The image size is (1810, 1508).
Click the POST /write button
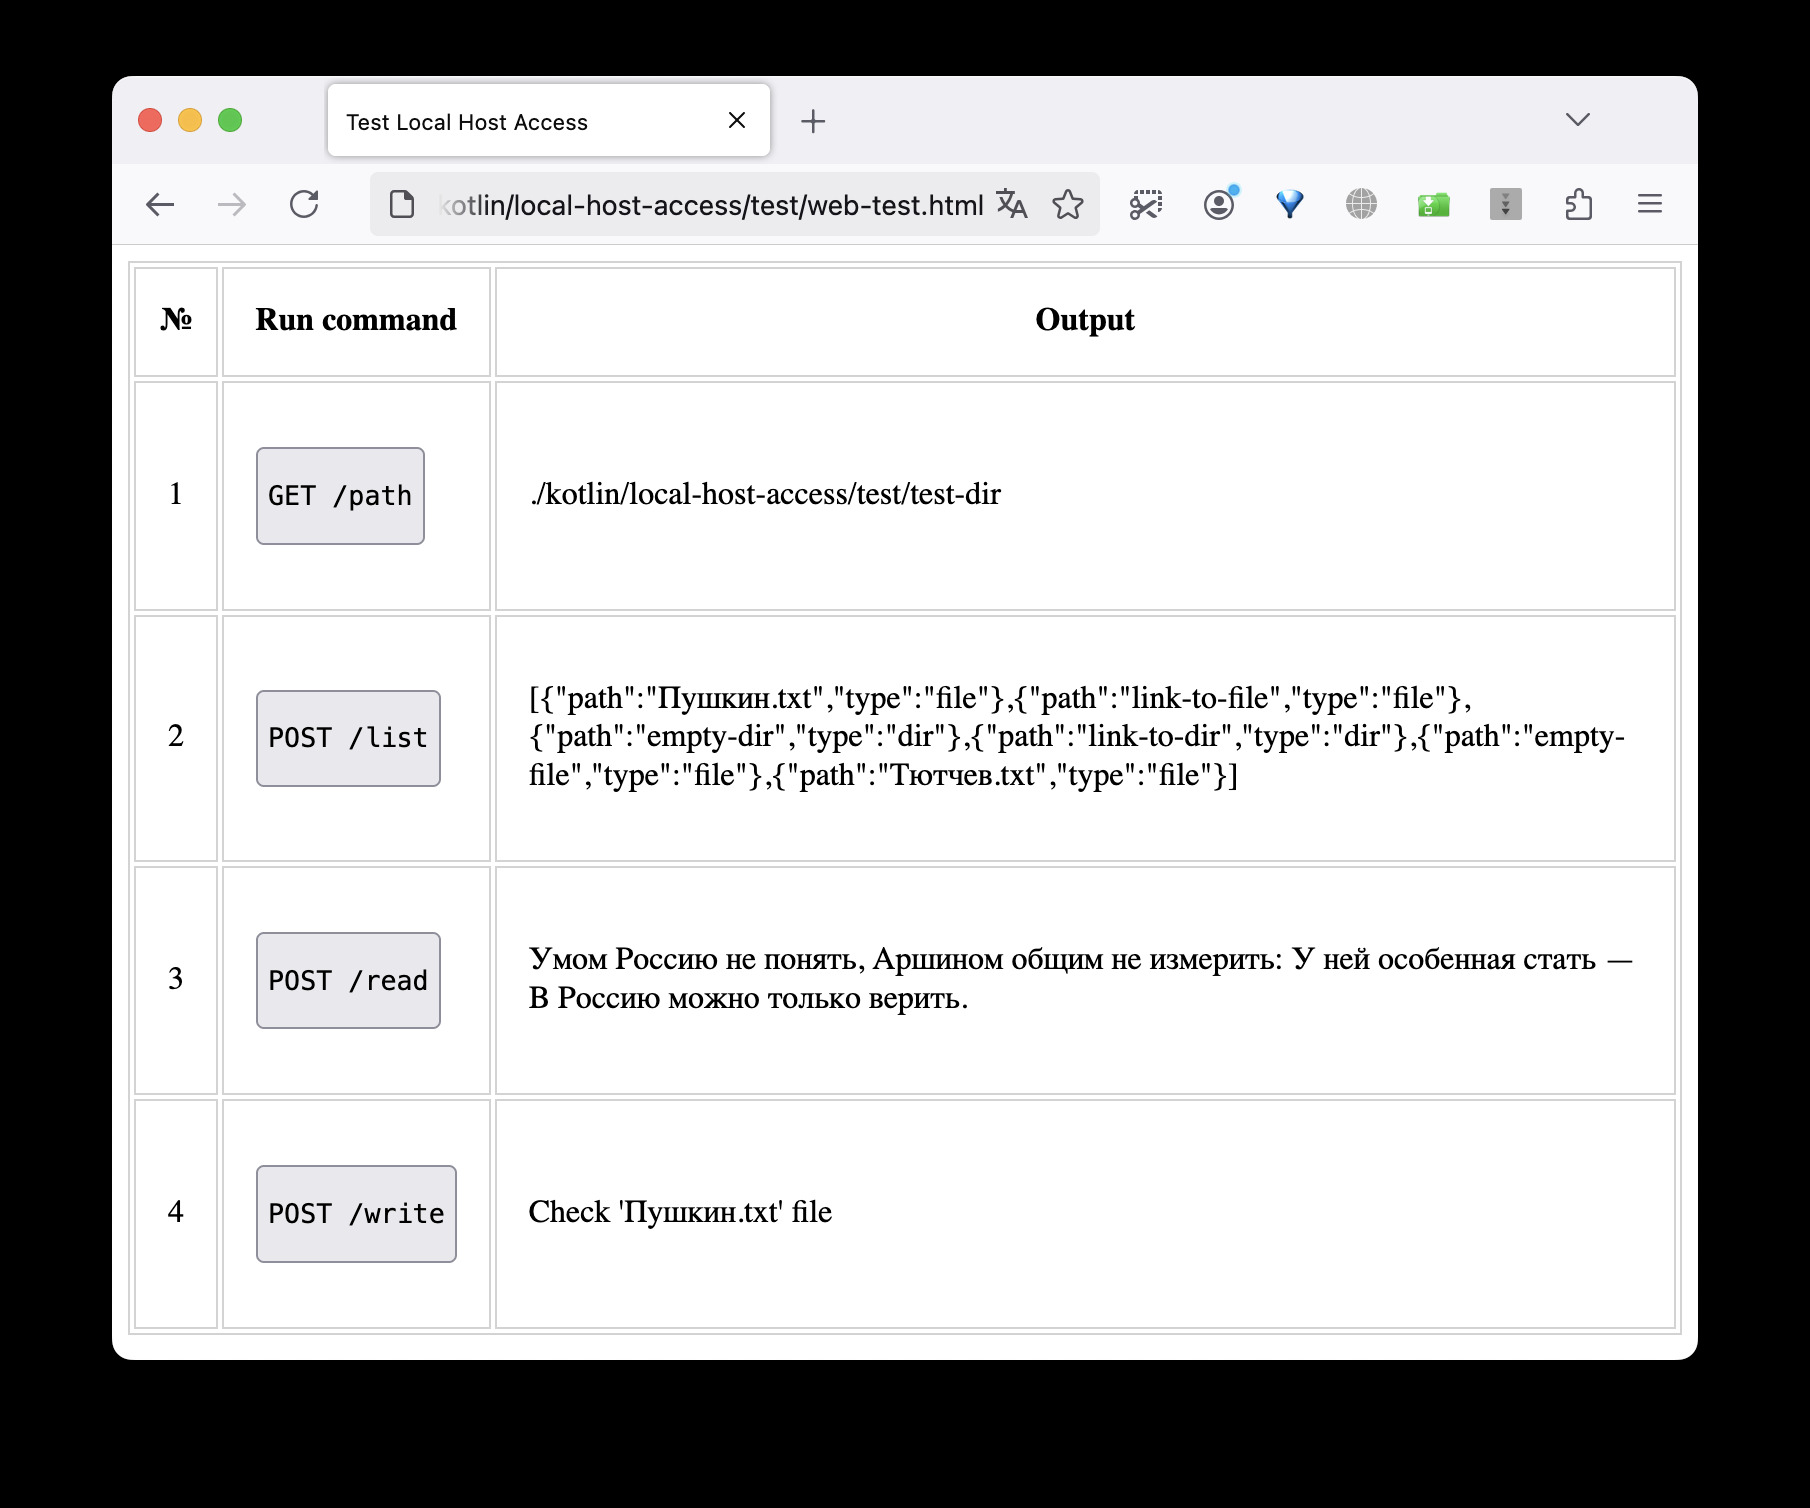pyautogui.click(x=356, y=1213)
